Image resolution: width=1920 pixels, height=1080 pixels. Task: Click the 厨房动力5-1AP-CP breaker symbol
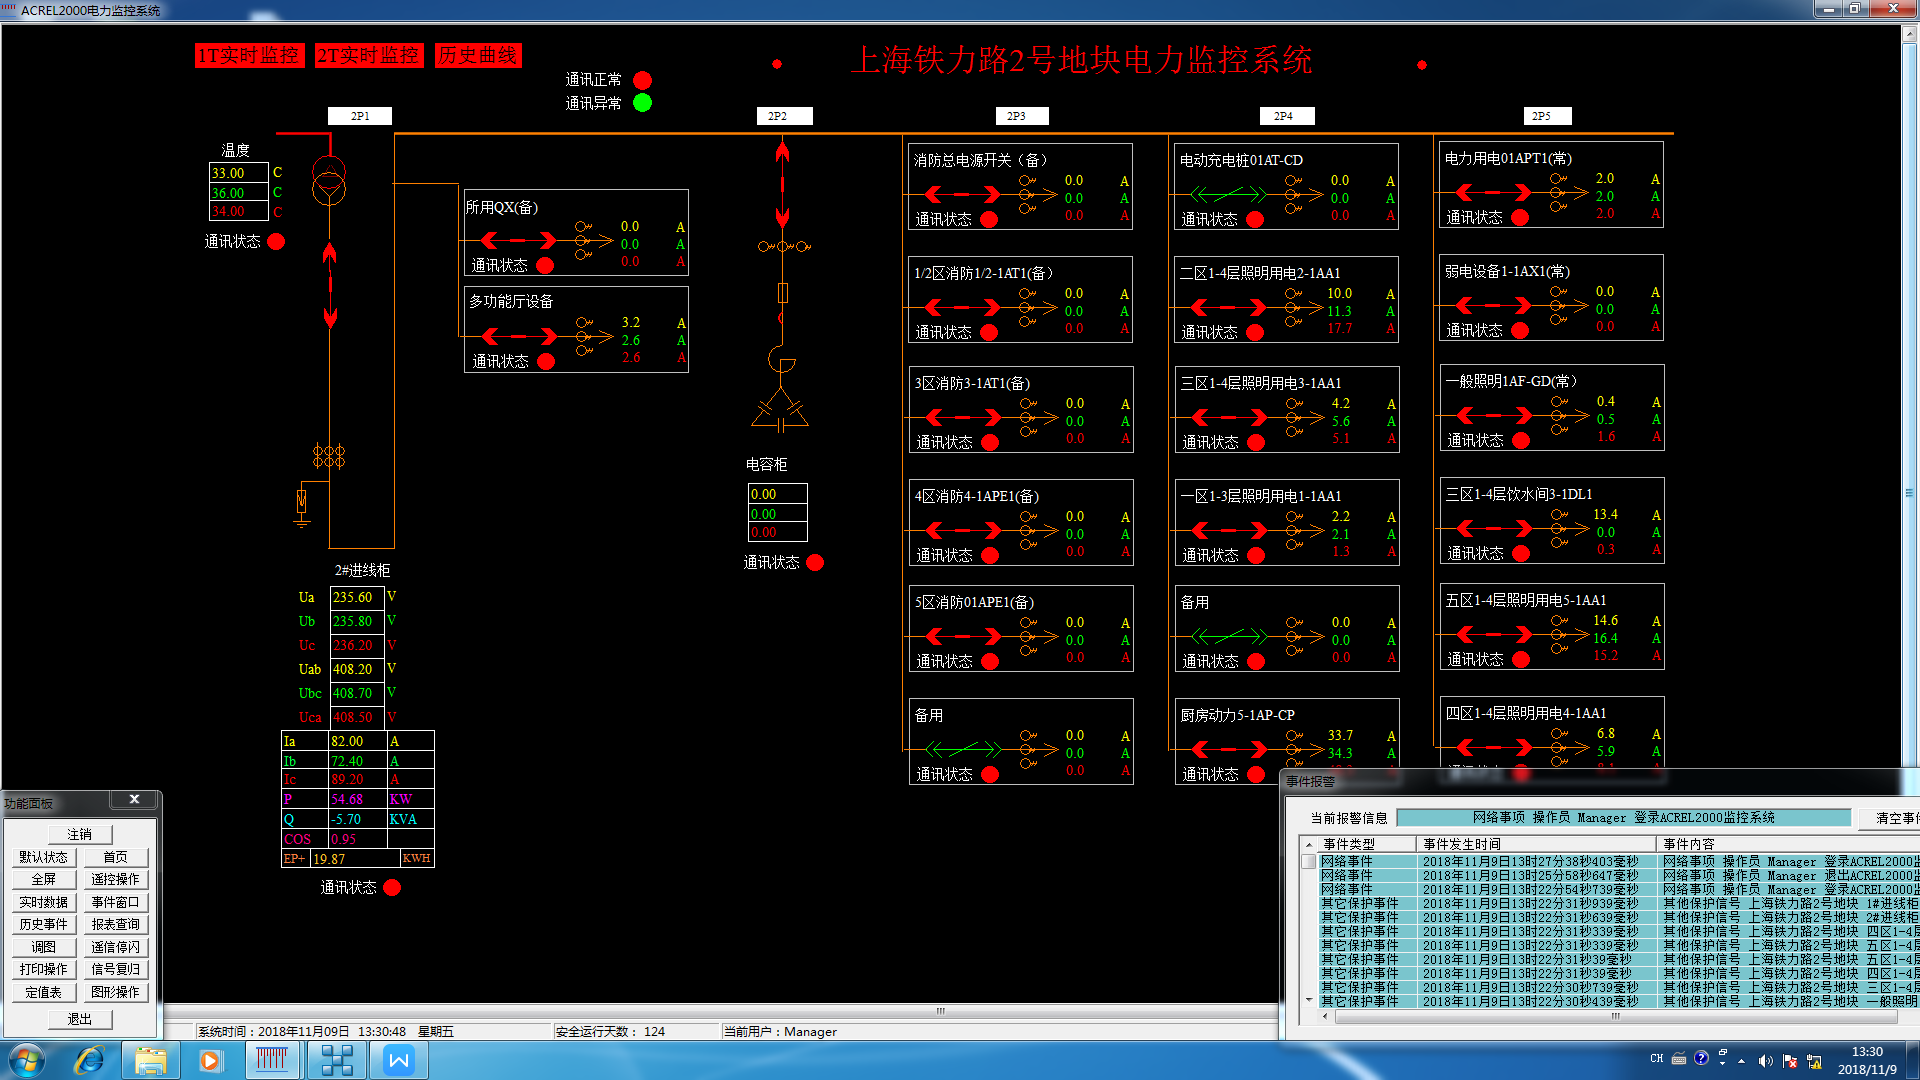click(1229, 749)
